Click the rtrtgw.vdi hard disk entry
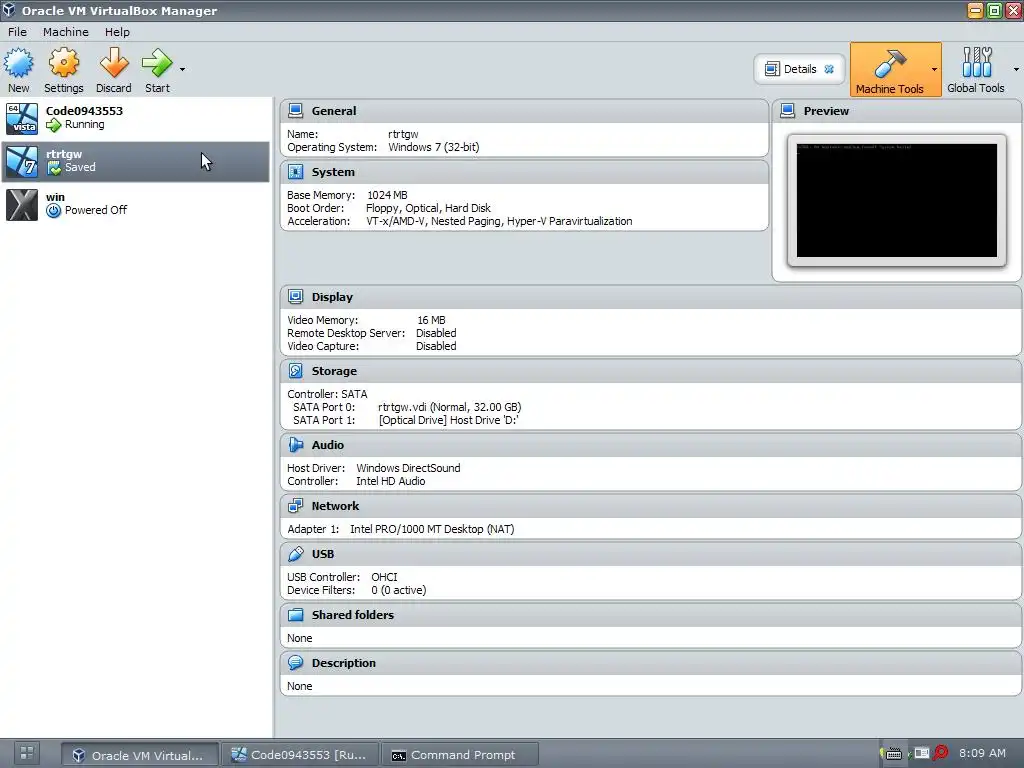The image size is (1024, 768). coord(449,407)
